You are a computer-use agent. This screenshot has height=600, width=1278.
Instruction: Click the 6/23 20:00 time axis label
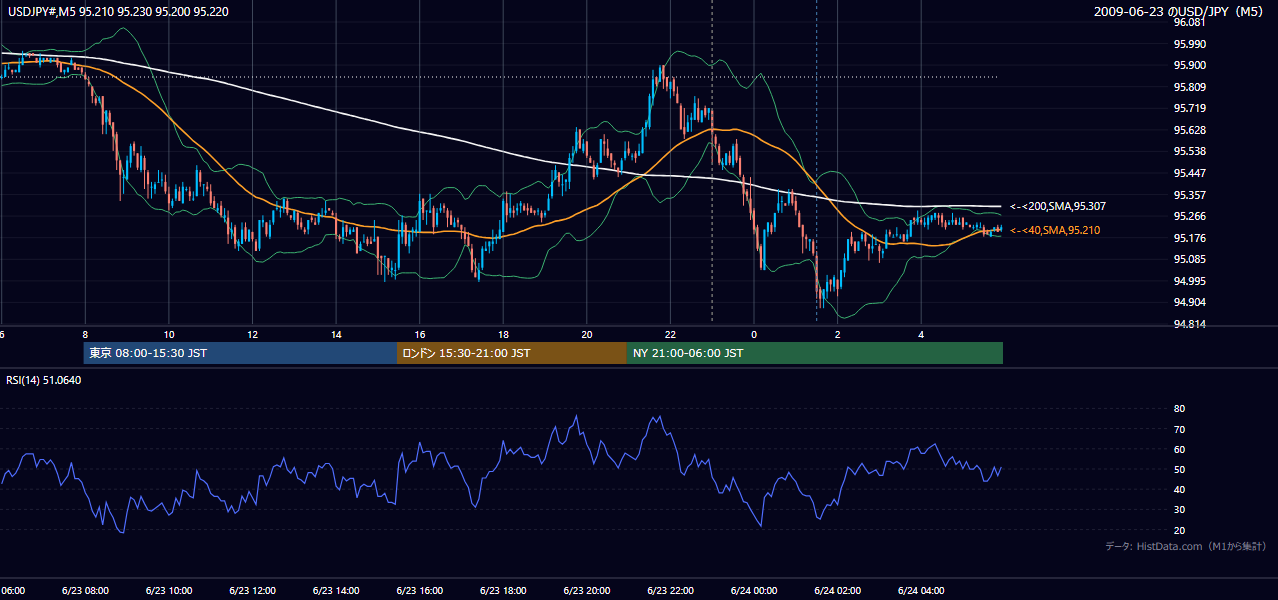coord(586,591)
